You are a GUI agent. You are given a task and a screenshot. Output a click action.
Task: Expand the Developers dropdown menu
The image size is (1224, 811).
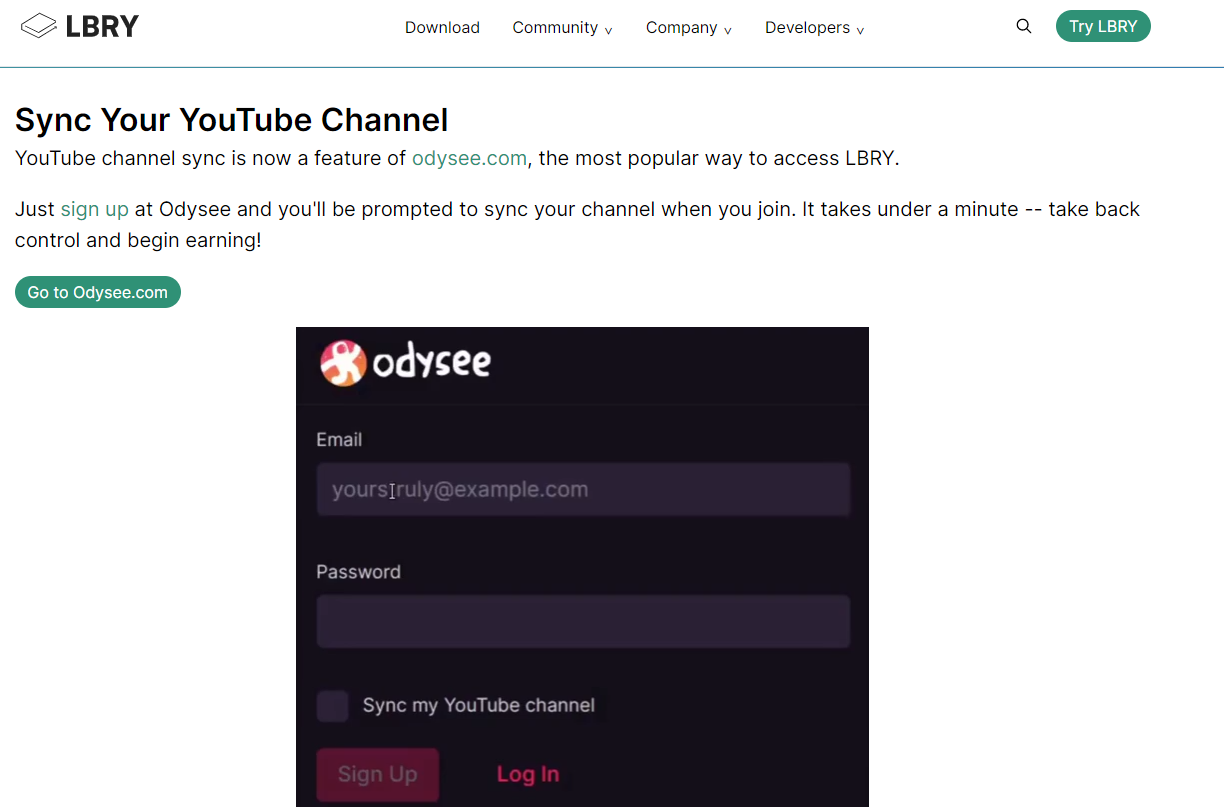pos(814,28)
